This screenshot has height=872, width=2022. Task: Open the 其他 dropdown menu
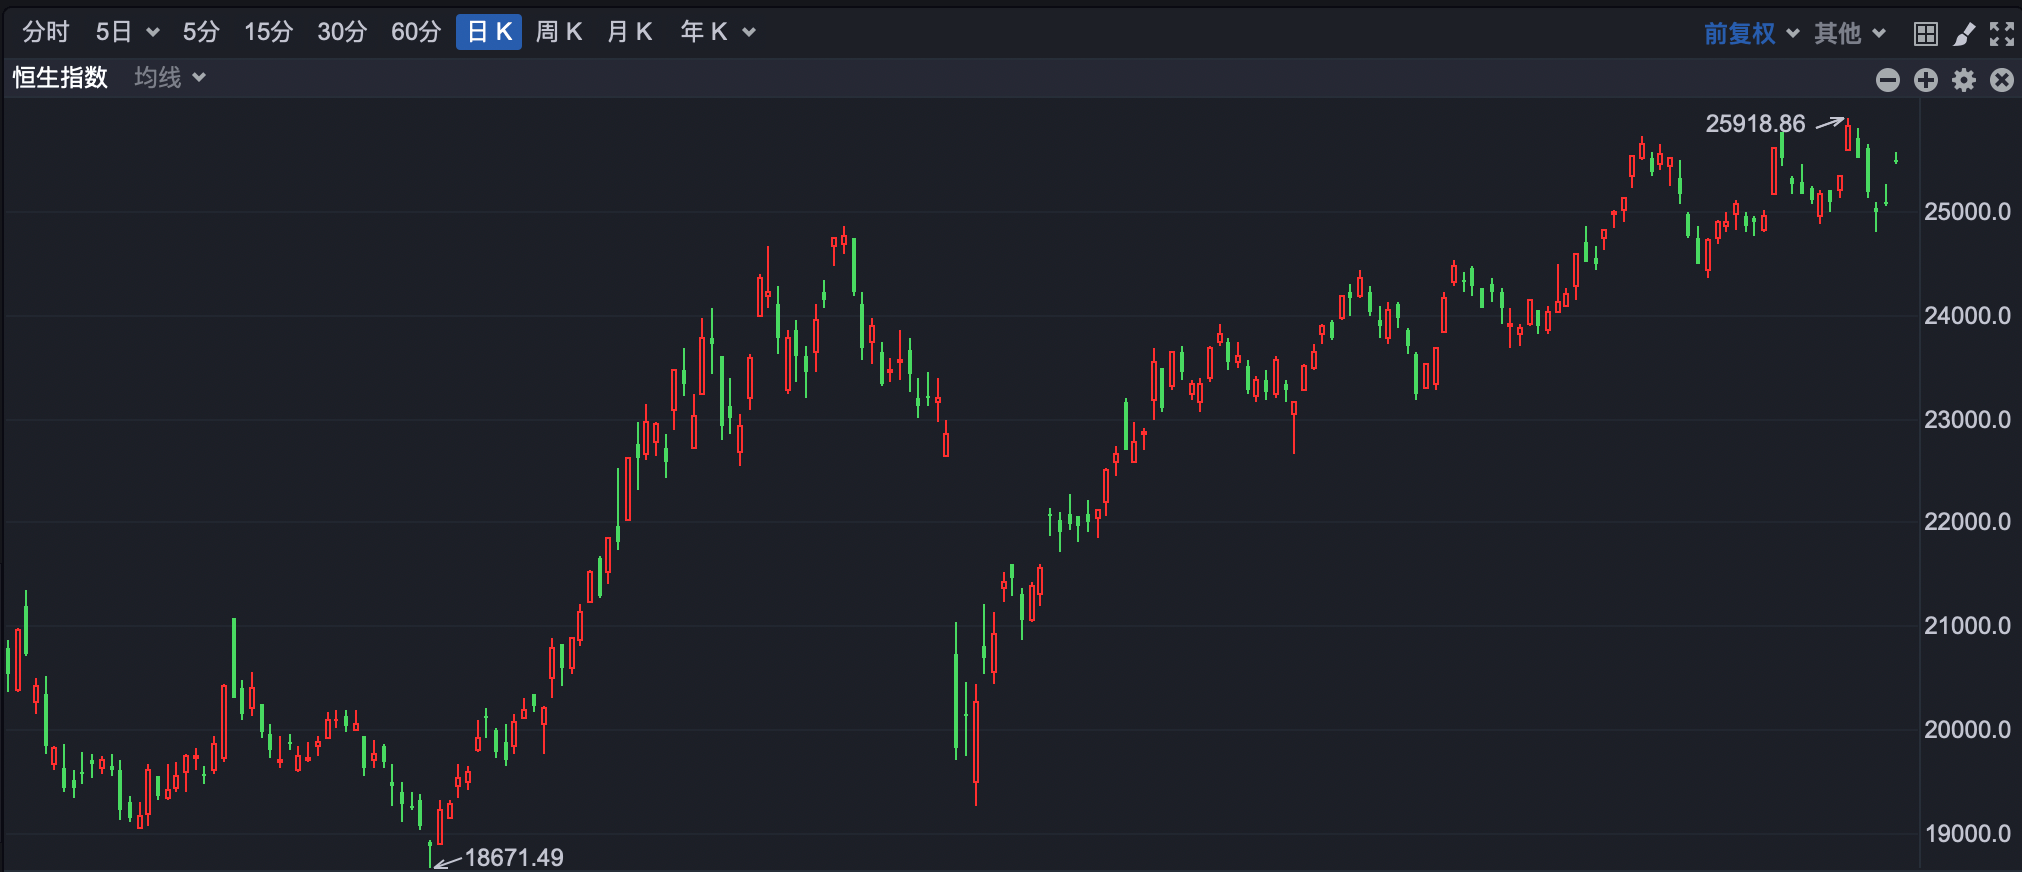click(1849, 34)
